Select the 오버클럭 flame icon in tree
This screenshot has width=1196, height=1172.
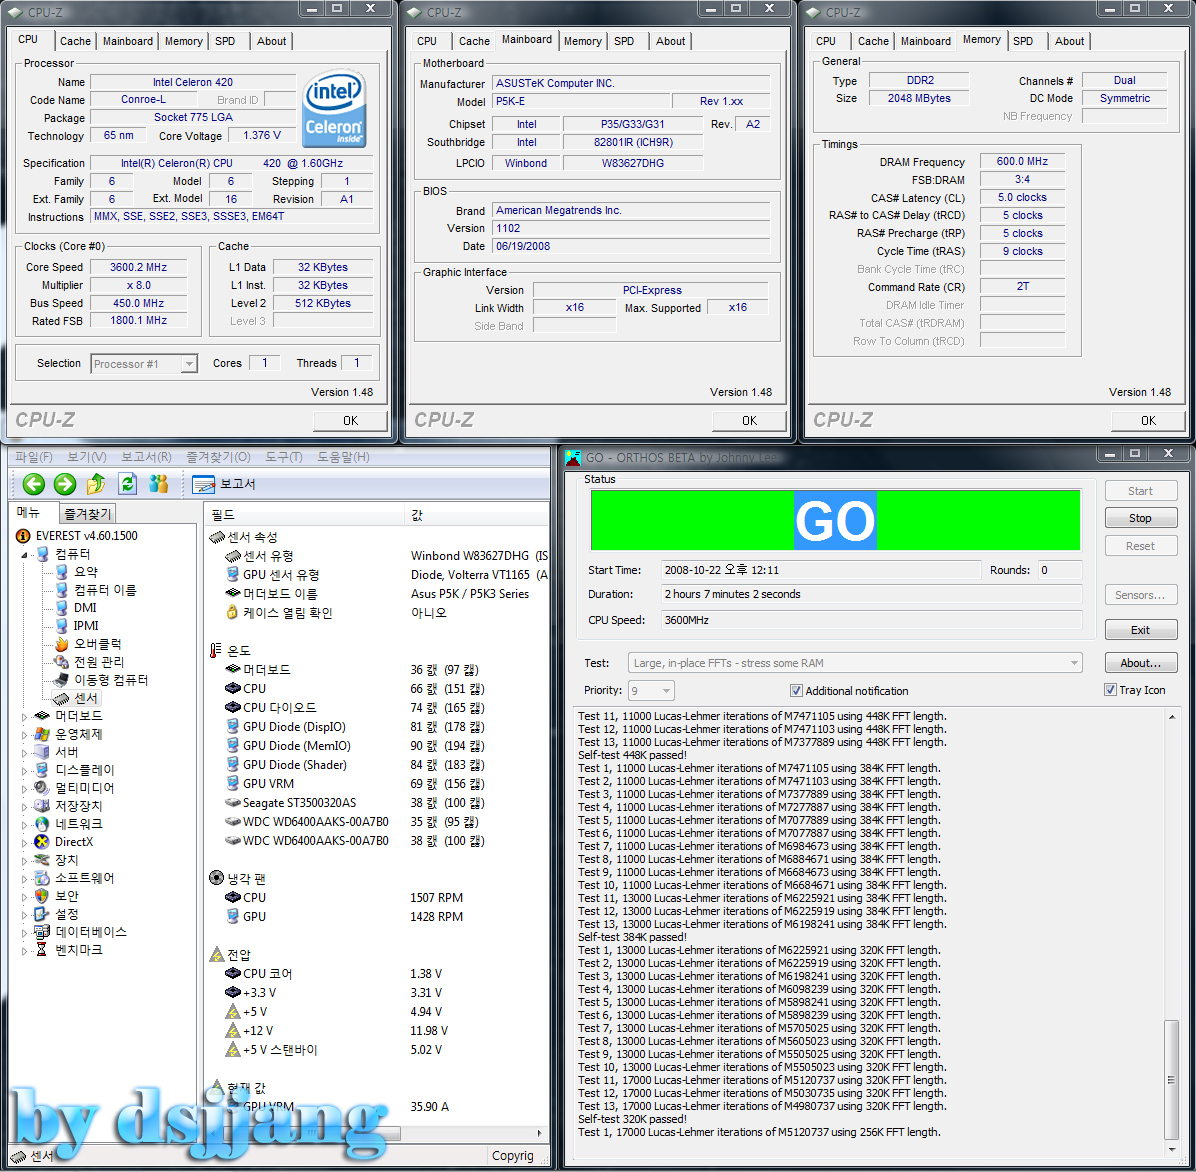click(62, 644)
